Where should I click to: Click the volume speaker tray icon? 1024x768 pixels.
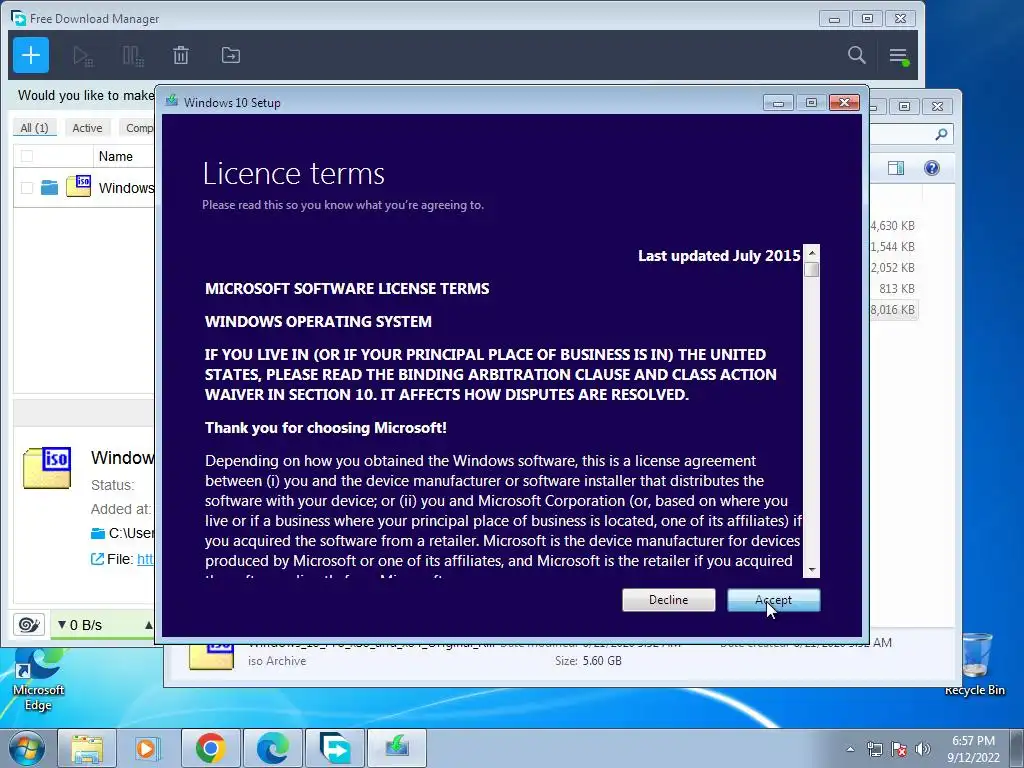pos(923,749)
